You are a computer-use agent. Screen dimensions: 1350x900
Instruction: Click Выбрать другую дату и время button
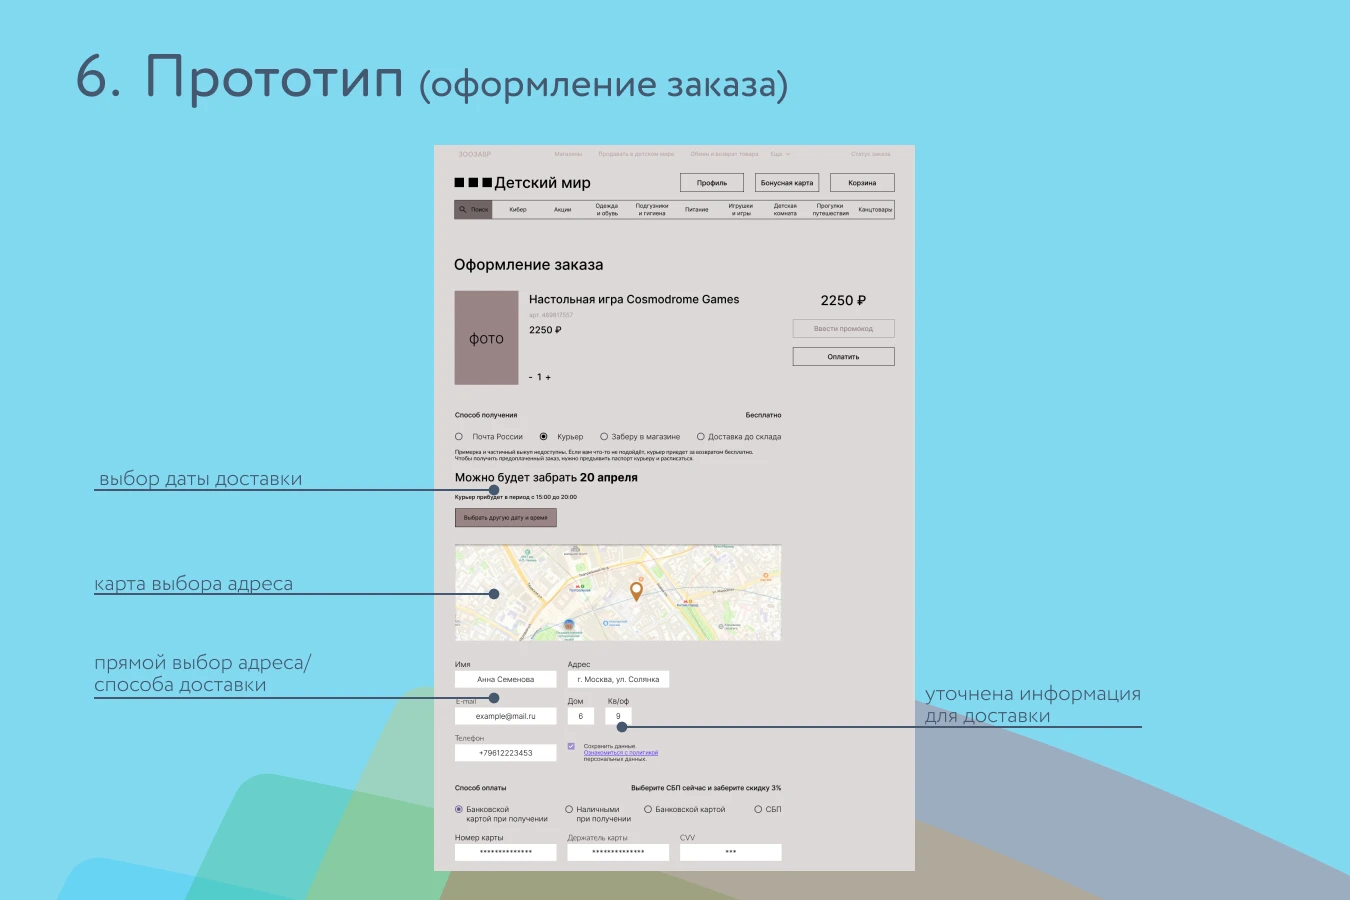(x=505, y=518)
